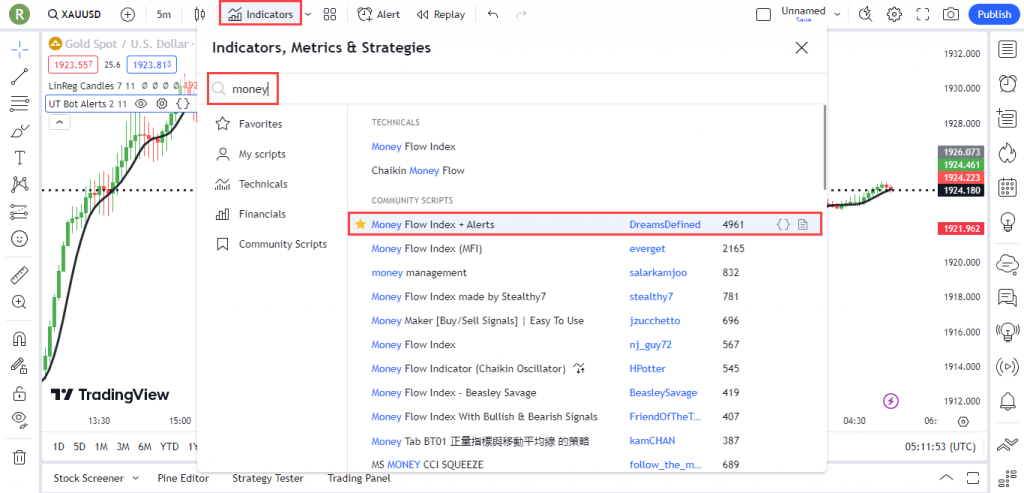This screenshot has height=493, width=1024.
Task: Click the trash remove objects icon
Action: pos(20,456)
